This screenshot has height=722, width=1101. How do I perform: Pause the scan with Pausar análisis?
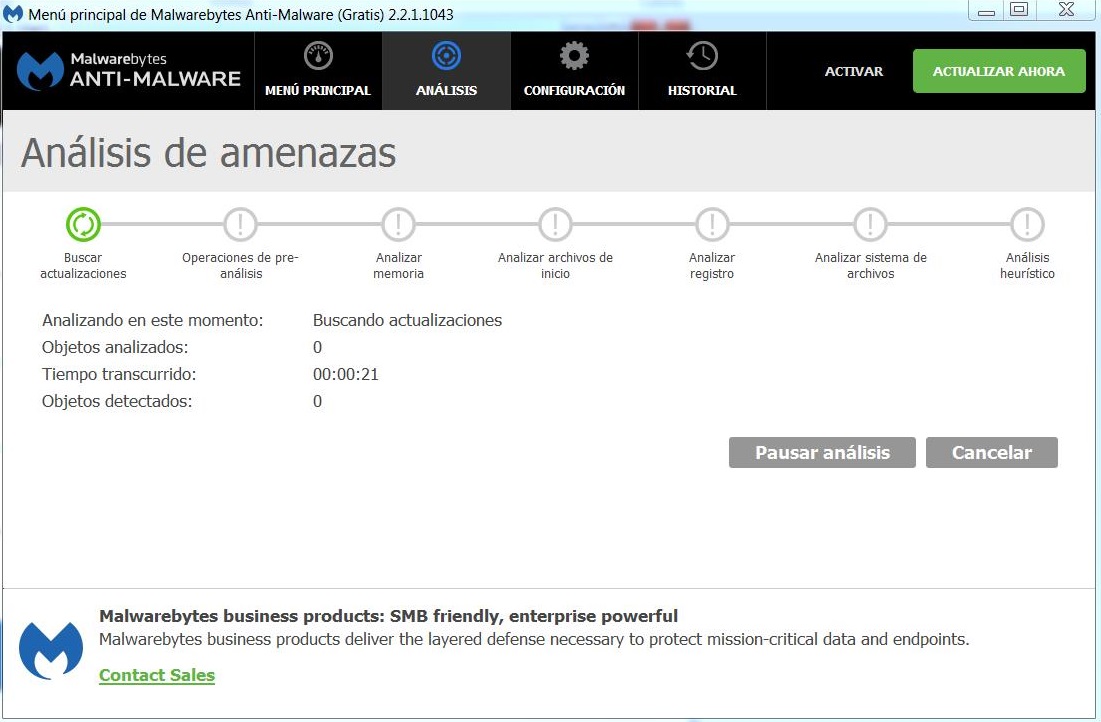822,452
